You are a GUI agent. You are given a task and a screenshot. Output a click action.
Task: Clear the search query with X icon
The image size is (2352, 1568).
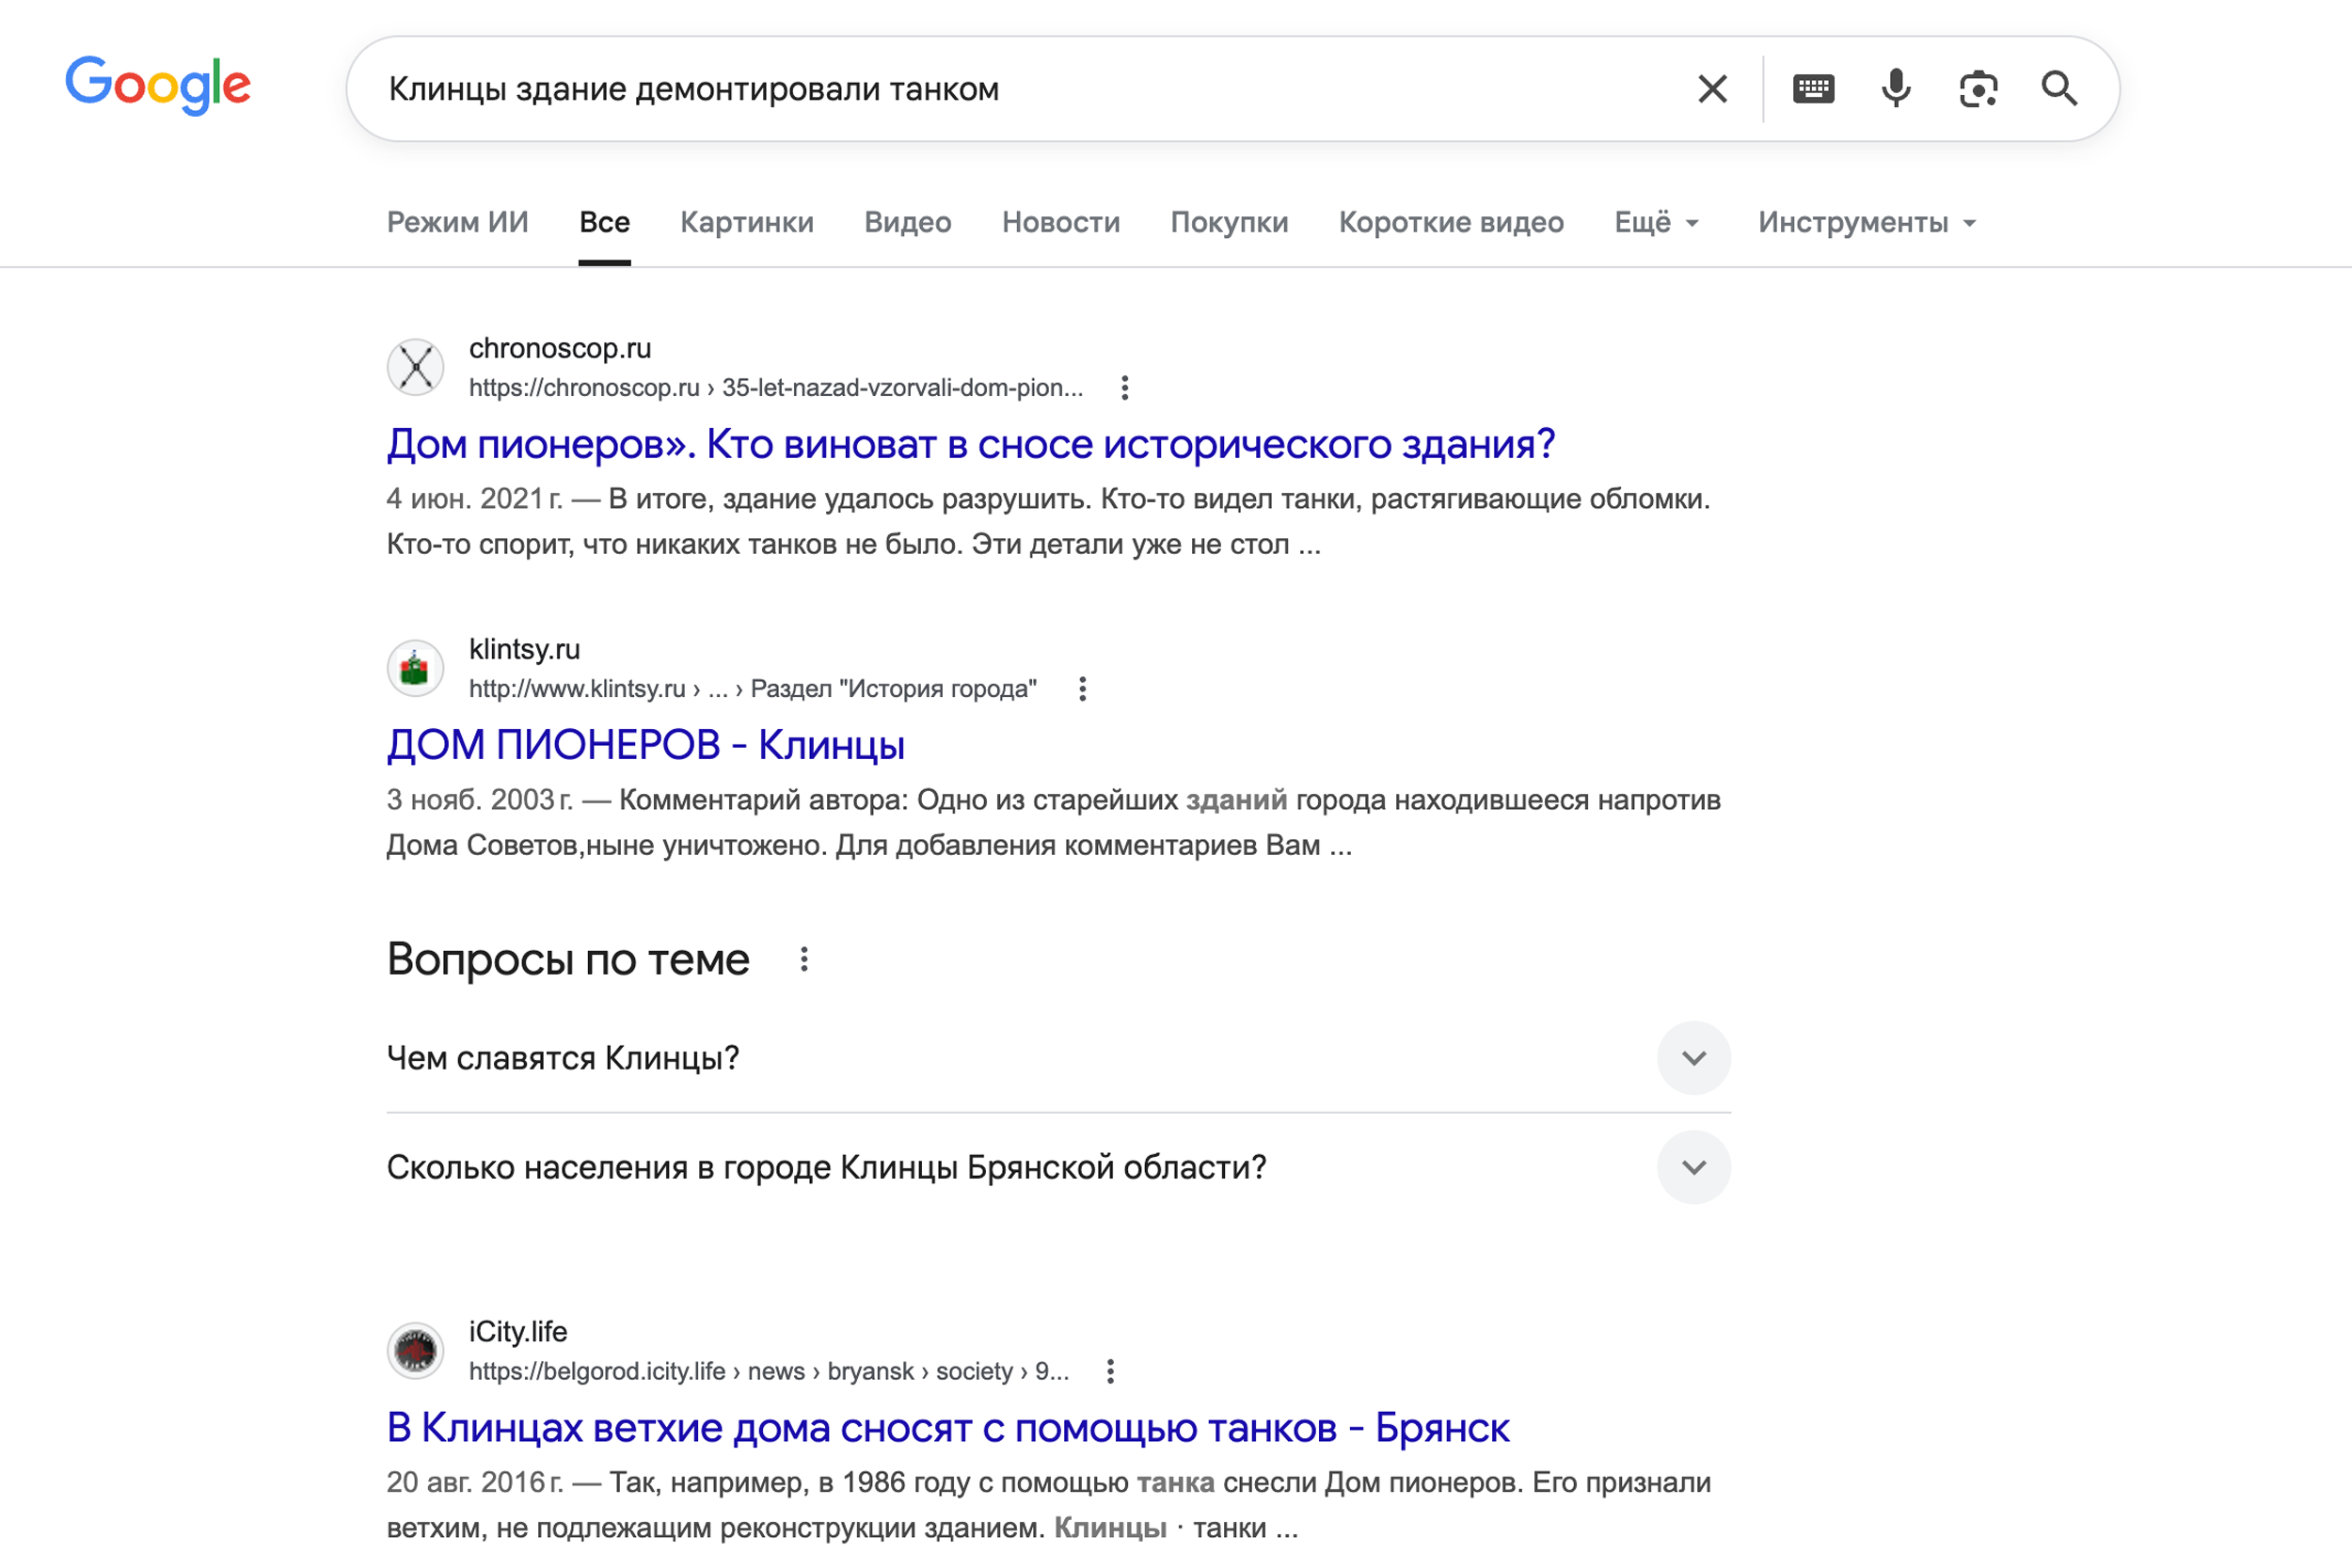click(x=1712, y=89)
